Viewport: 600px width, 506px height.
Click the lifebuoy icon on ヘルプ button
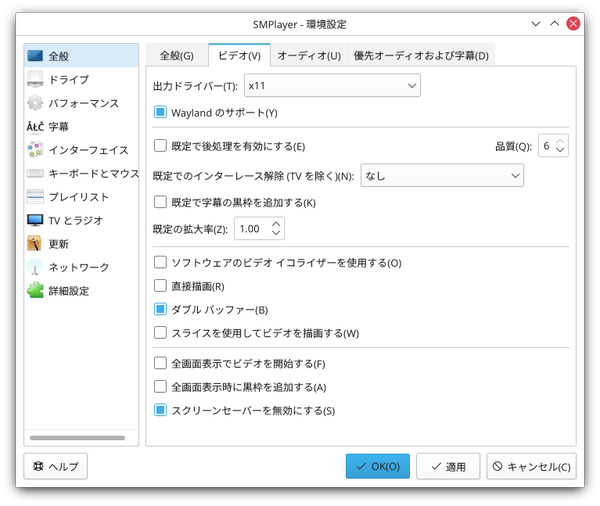point(38,466)
